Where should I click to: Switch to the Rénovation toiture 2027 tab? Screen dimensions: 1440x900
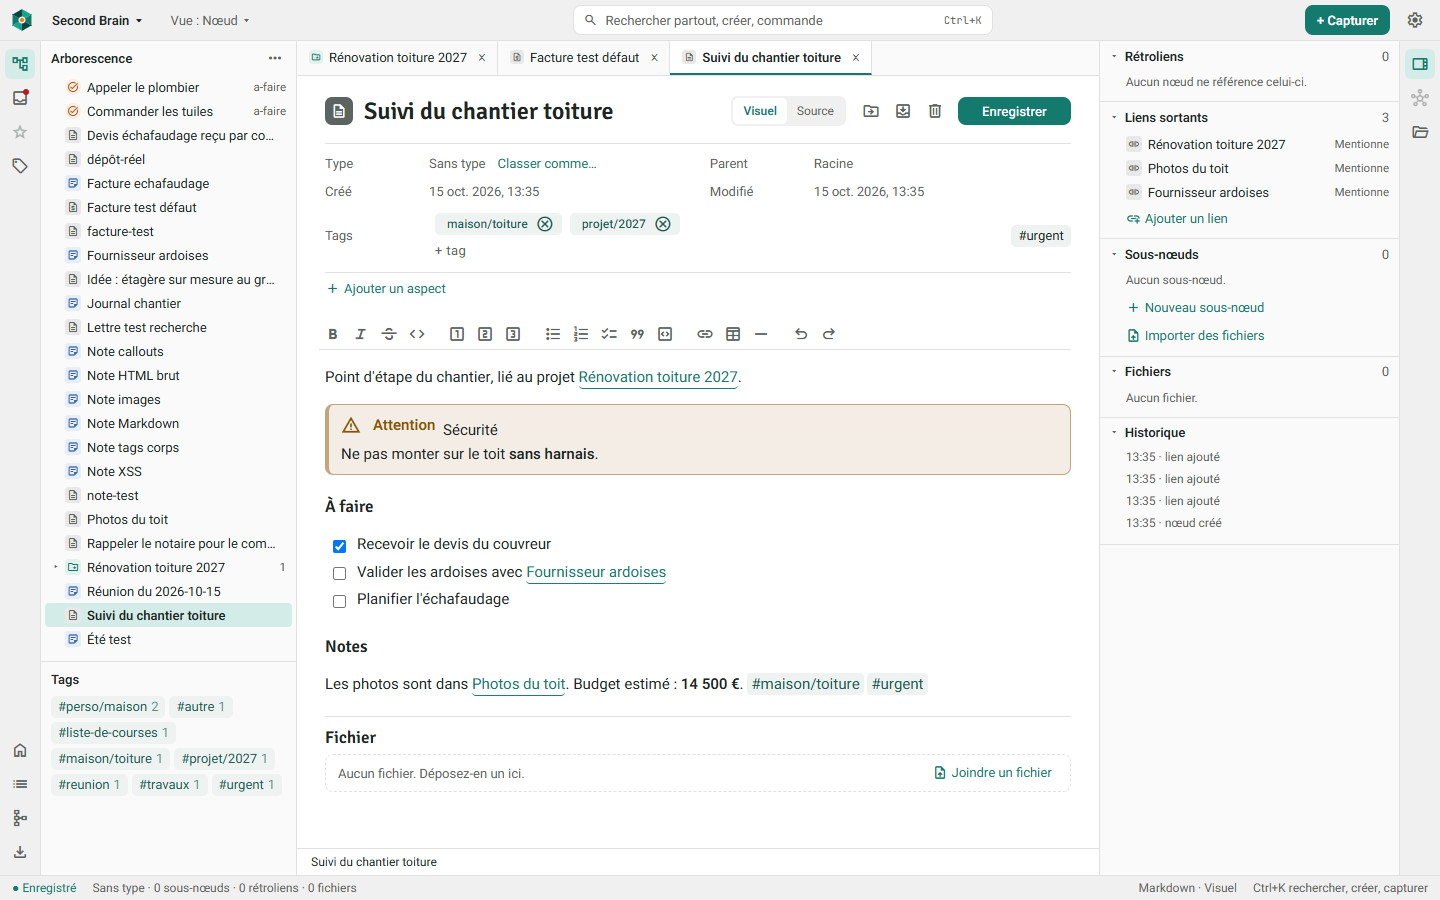tap(398, 58)
